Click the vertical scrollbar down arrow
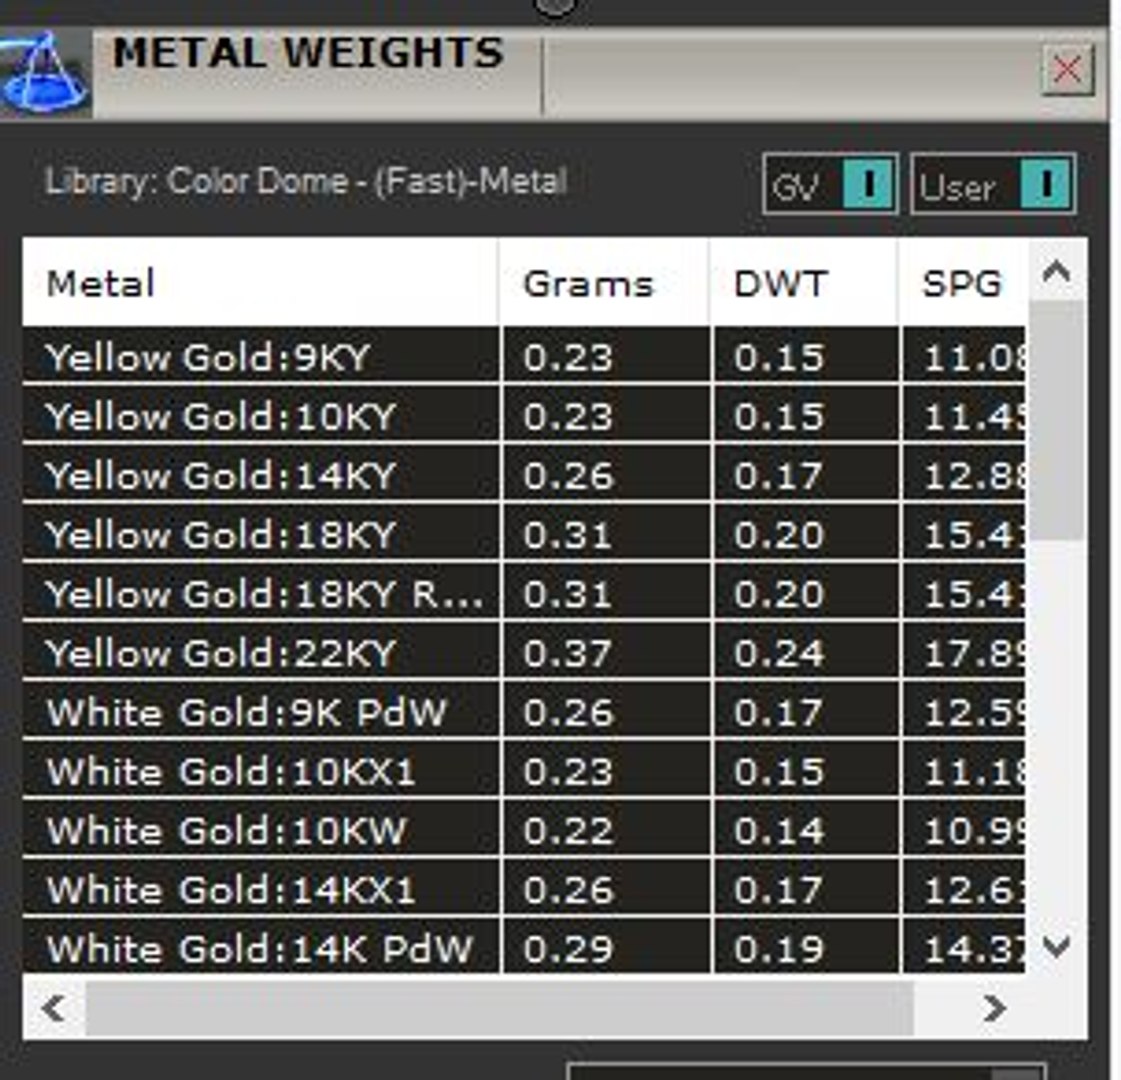The image size is (1121, 1080). (1056, 946)
